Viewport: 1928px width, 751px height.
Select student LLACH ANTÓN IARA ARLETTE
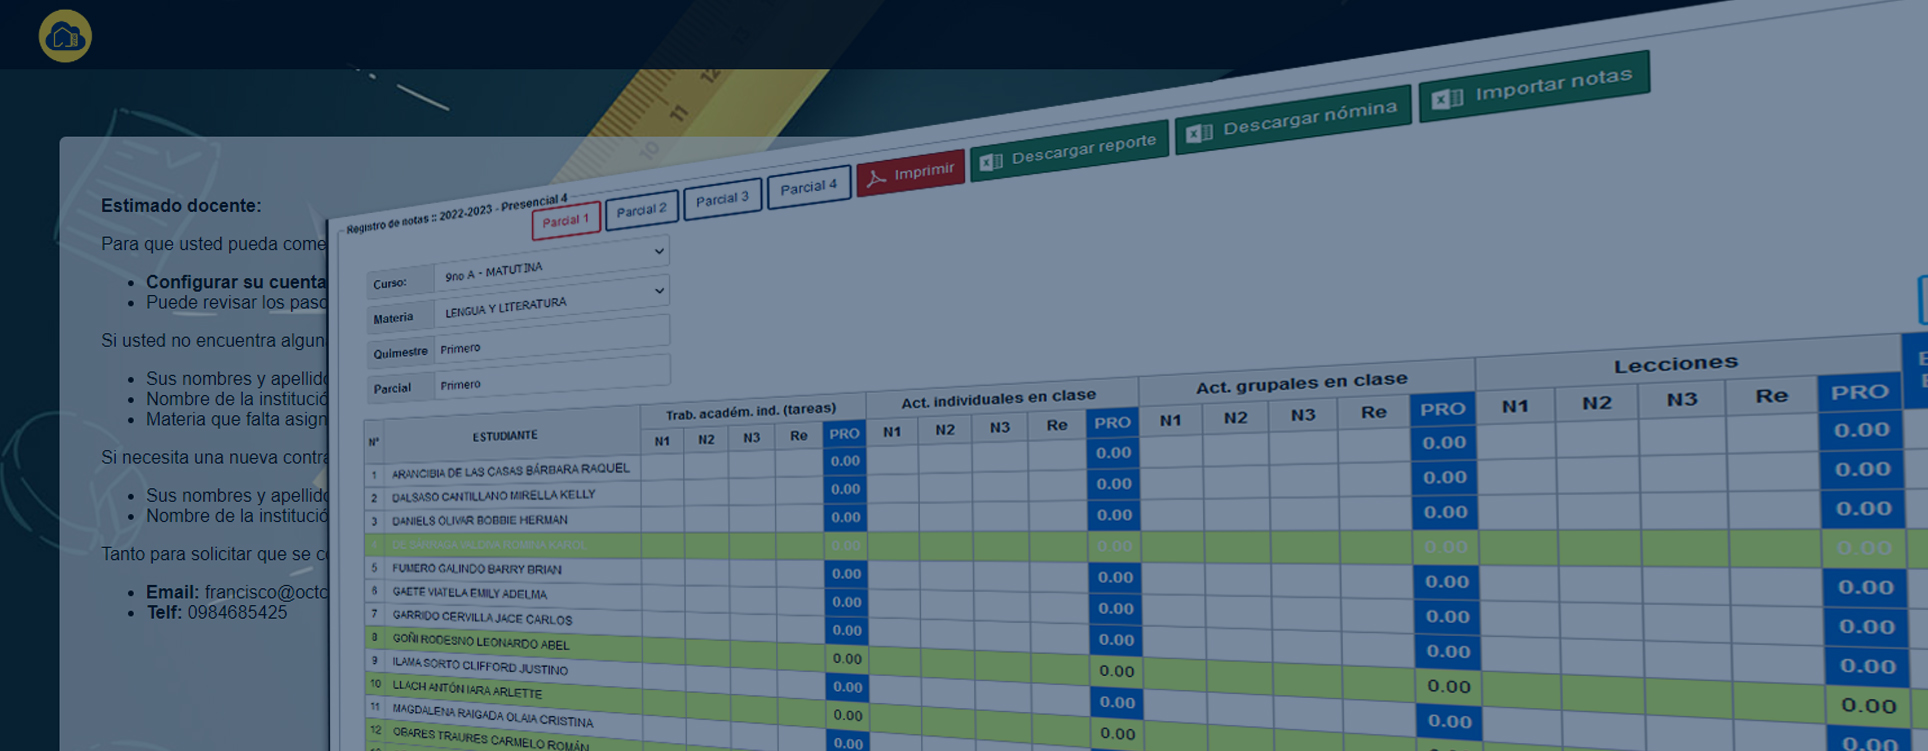point(467,690)
